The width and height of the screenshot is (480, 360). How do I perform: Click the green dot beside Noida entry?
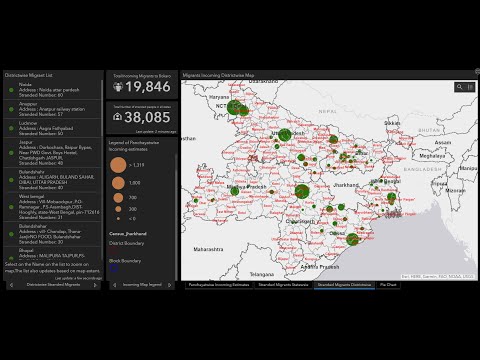coord(11,90)
